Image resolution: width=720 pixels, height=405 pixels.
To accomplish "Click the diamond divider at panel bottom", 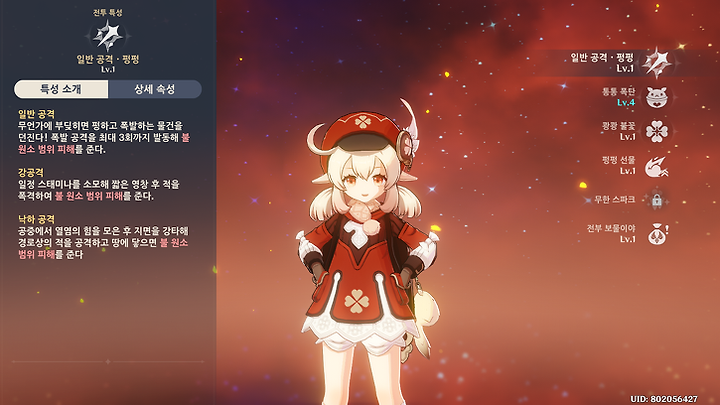I will 108,362.
